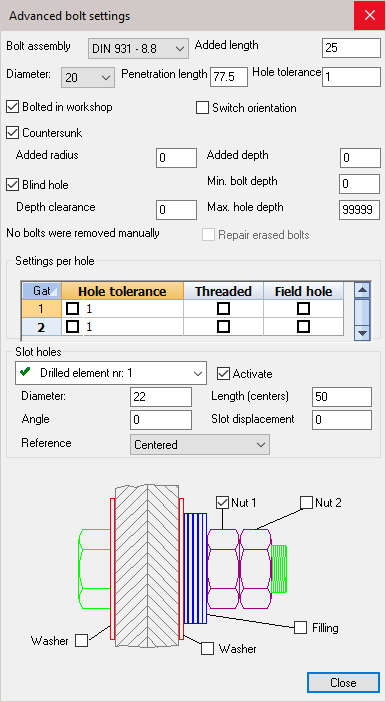Select the Hole tolerance column header

(x=122, y=291)
